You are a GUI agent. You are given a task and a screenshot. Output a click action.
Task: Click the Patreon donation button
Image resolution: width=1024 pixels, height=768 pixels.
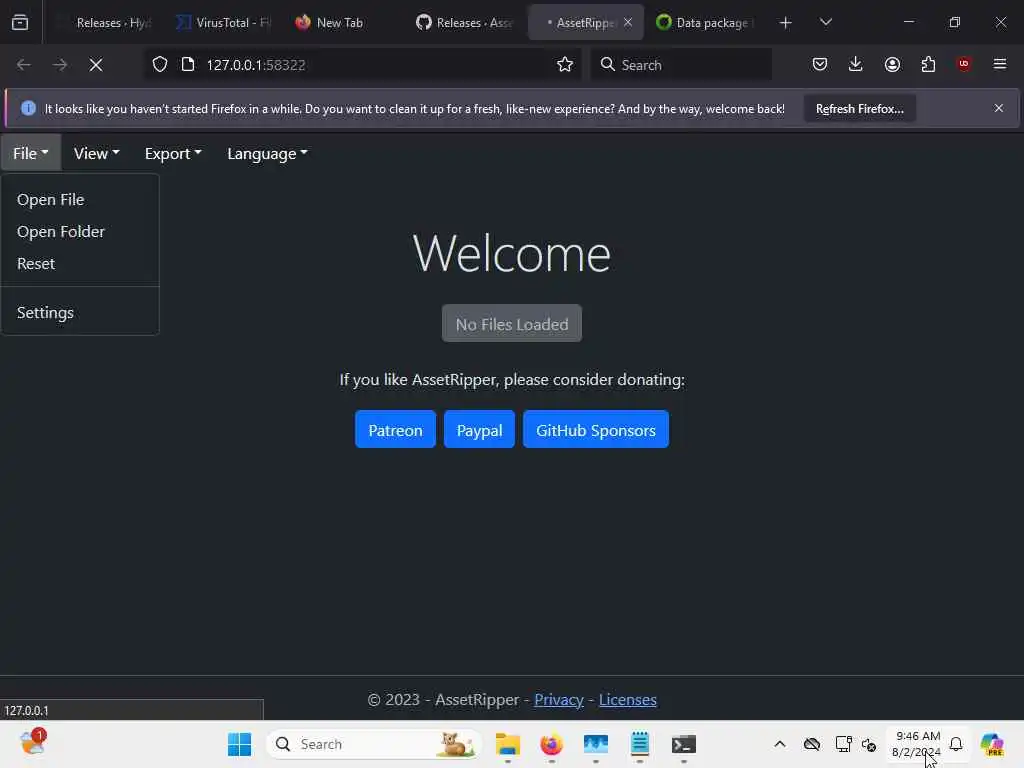(395, 430)
